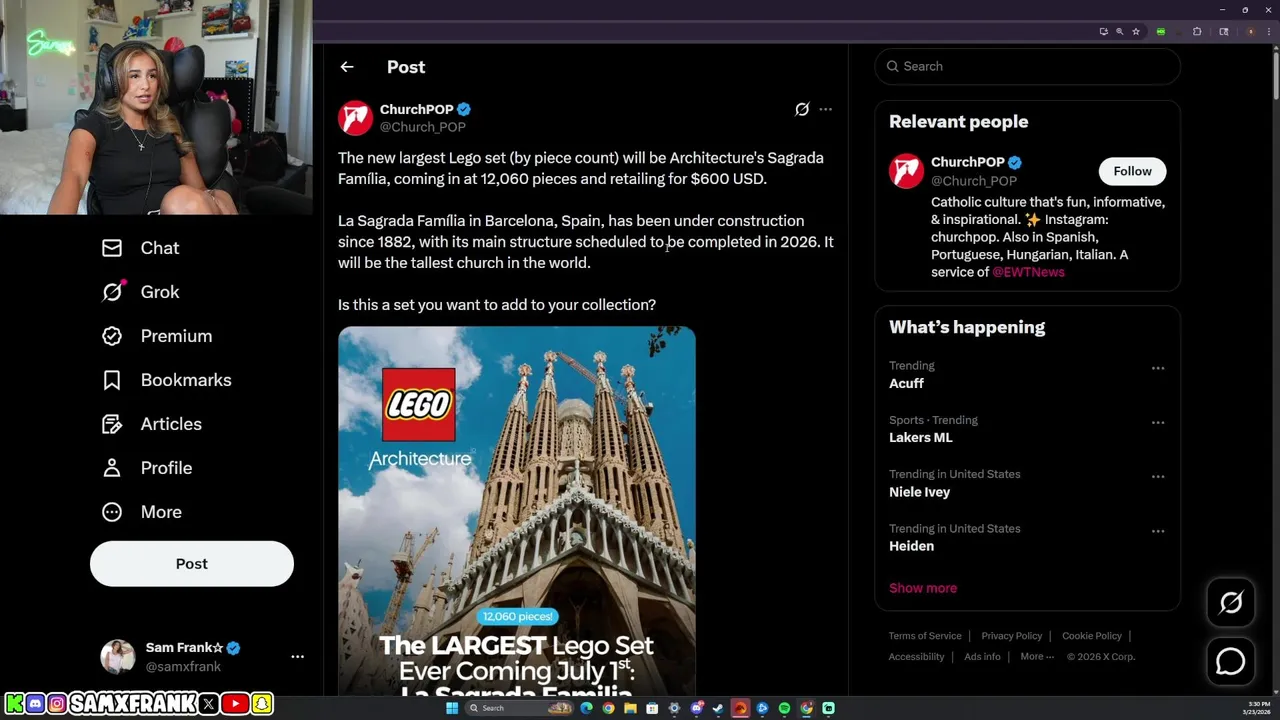Click green extension icon in toolbar

coord(1161,32)
